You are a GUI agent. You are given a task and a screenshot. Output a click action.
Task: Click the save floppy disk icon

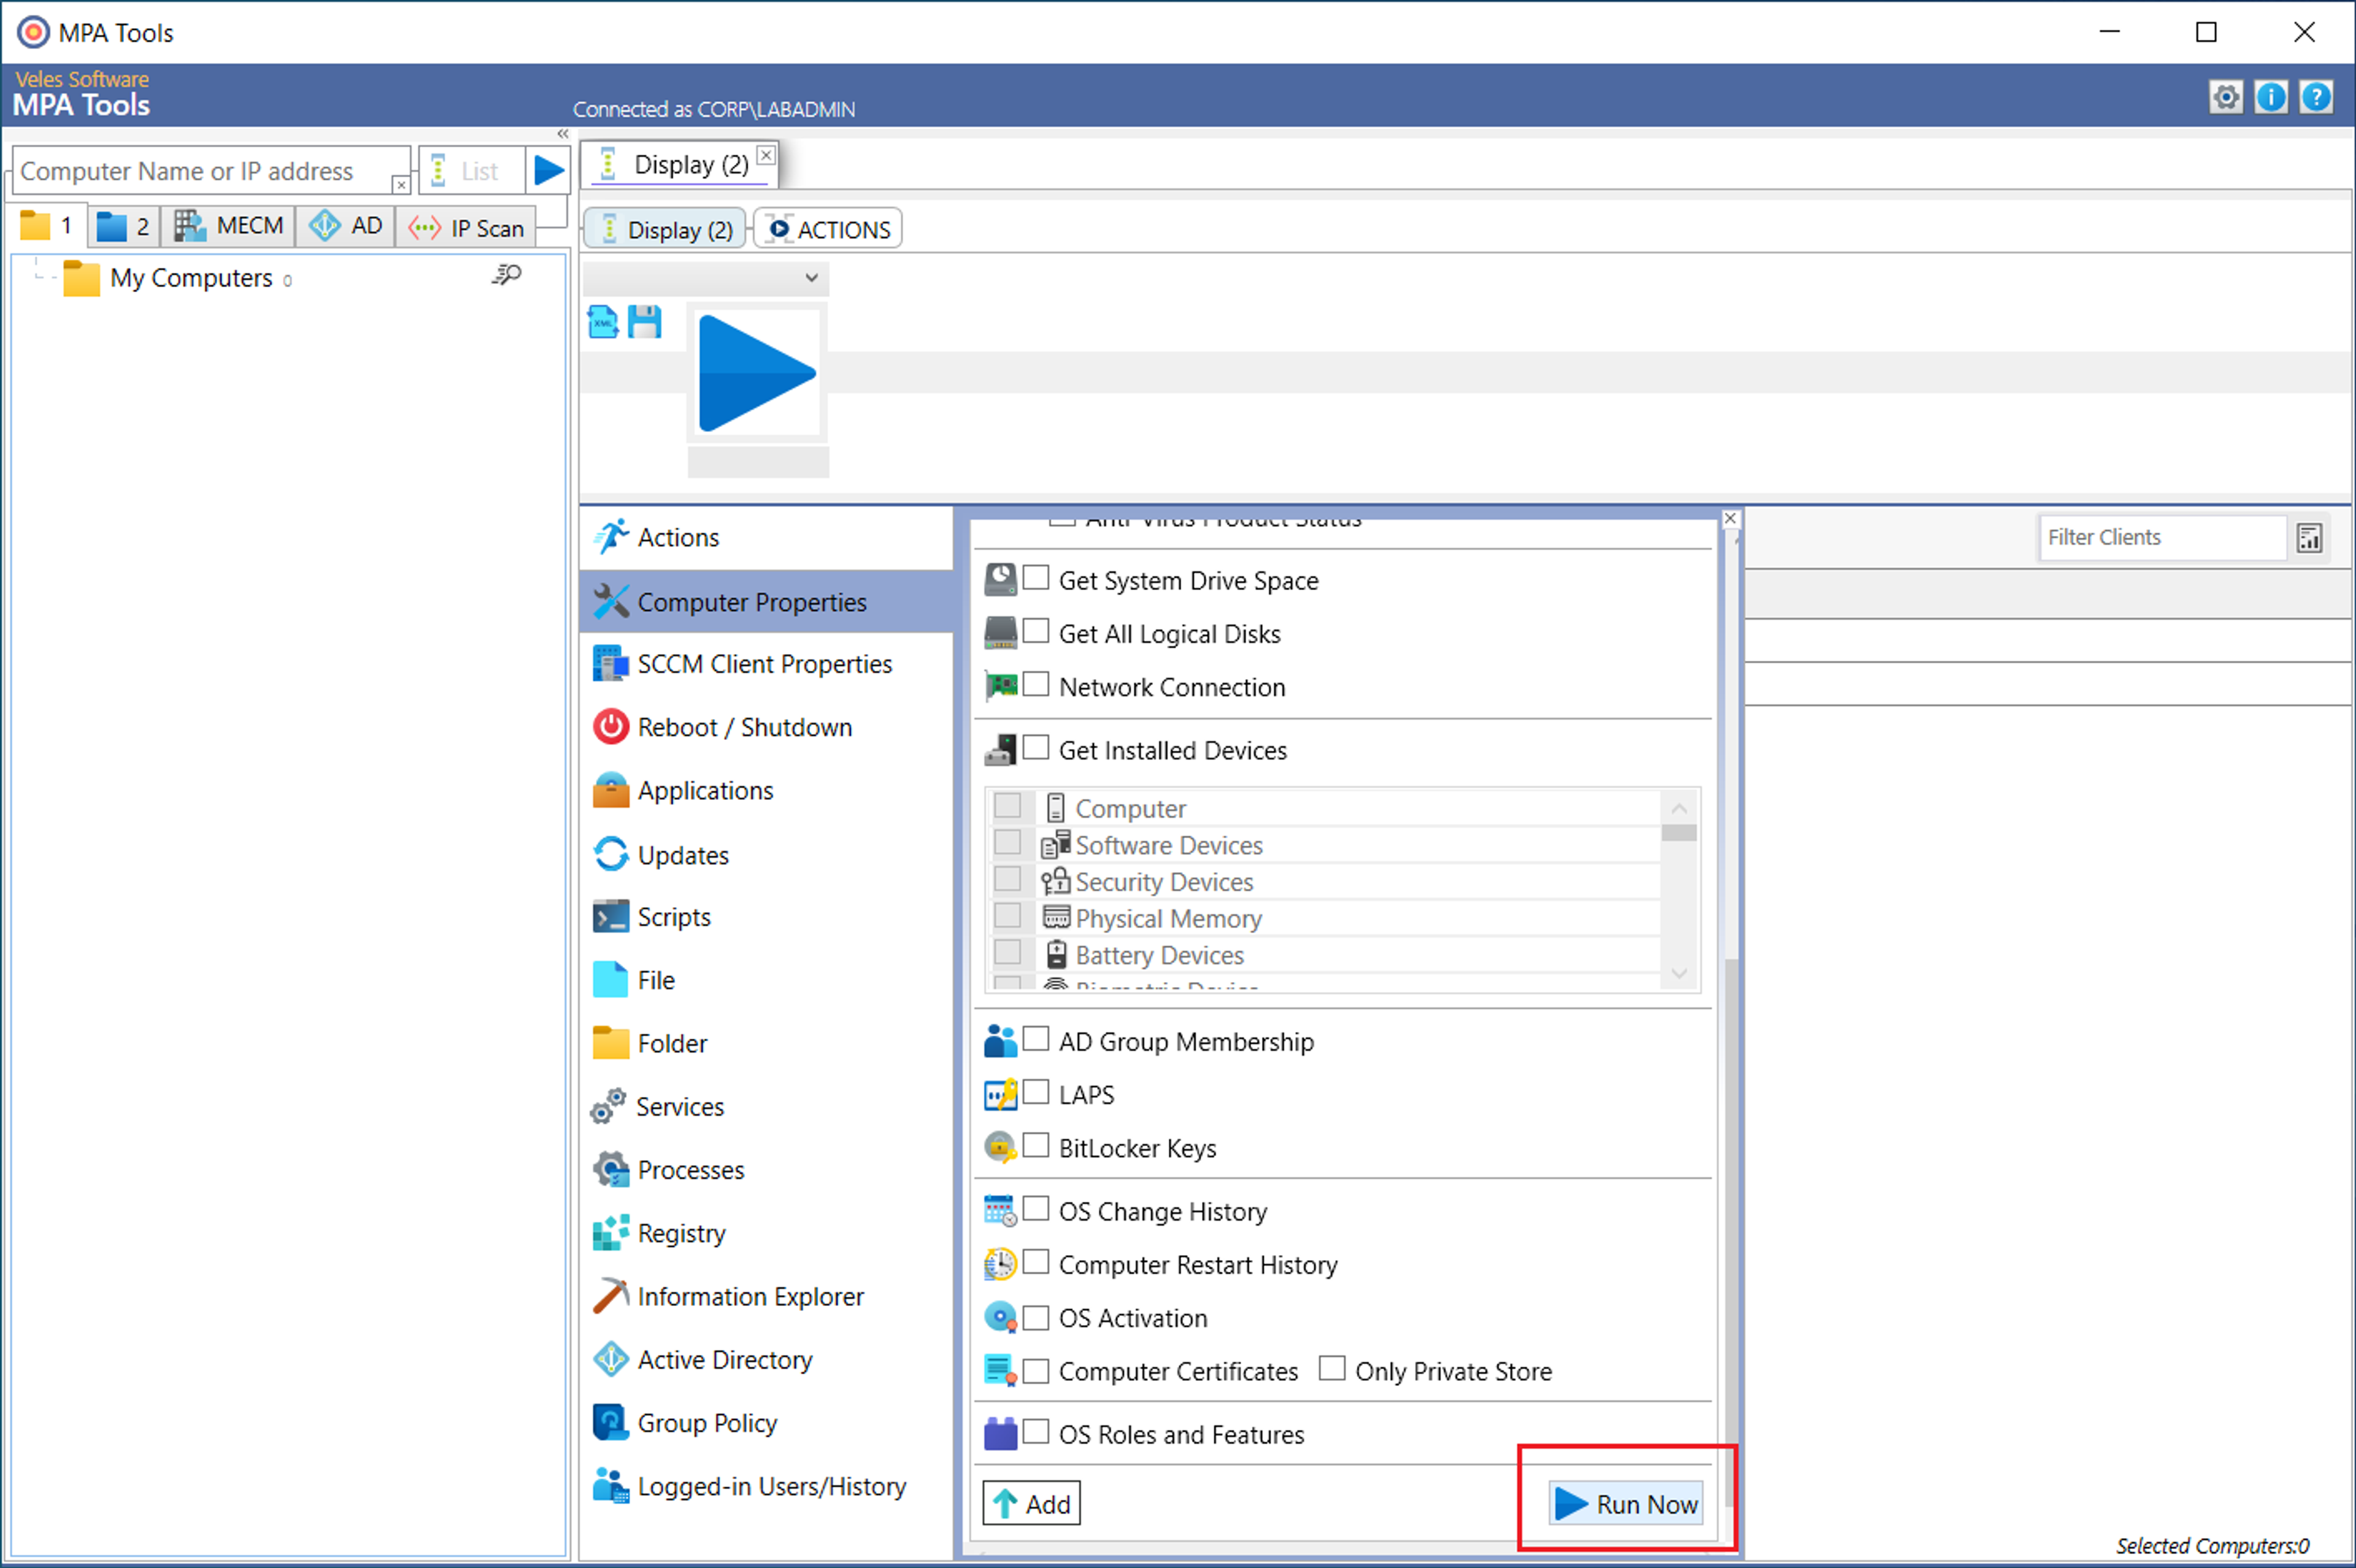(x=644, y=322)
